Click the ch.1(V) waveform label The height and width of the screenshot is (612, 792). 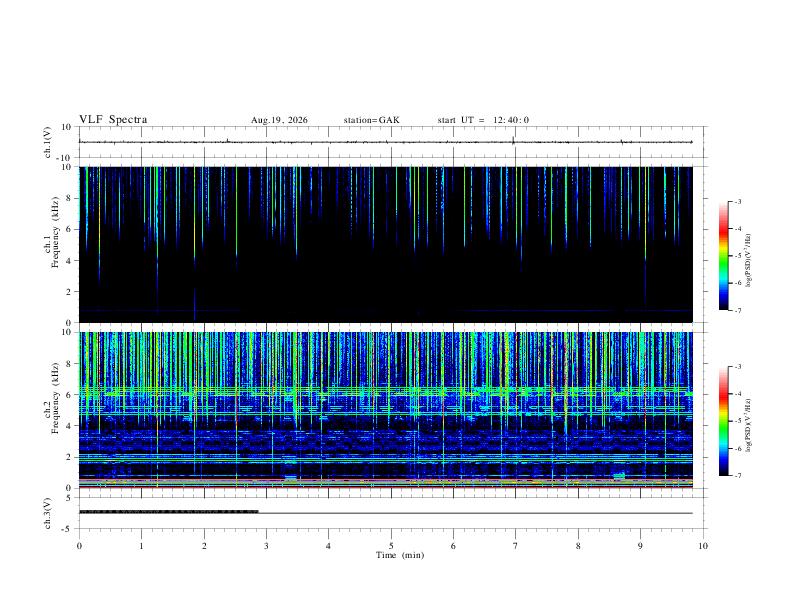click(48, 142)
